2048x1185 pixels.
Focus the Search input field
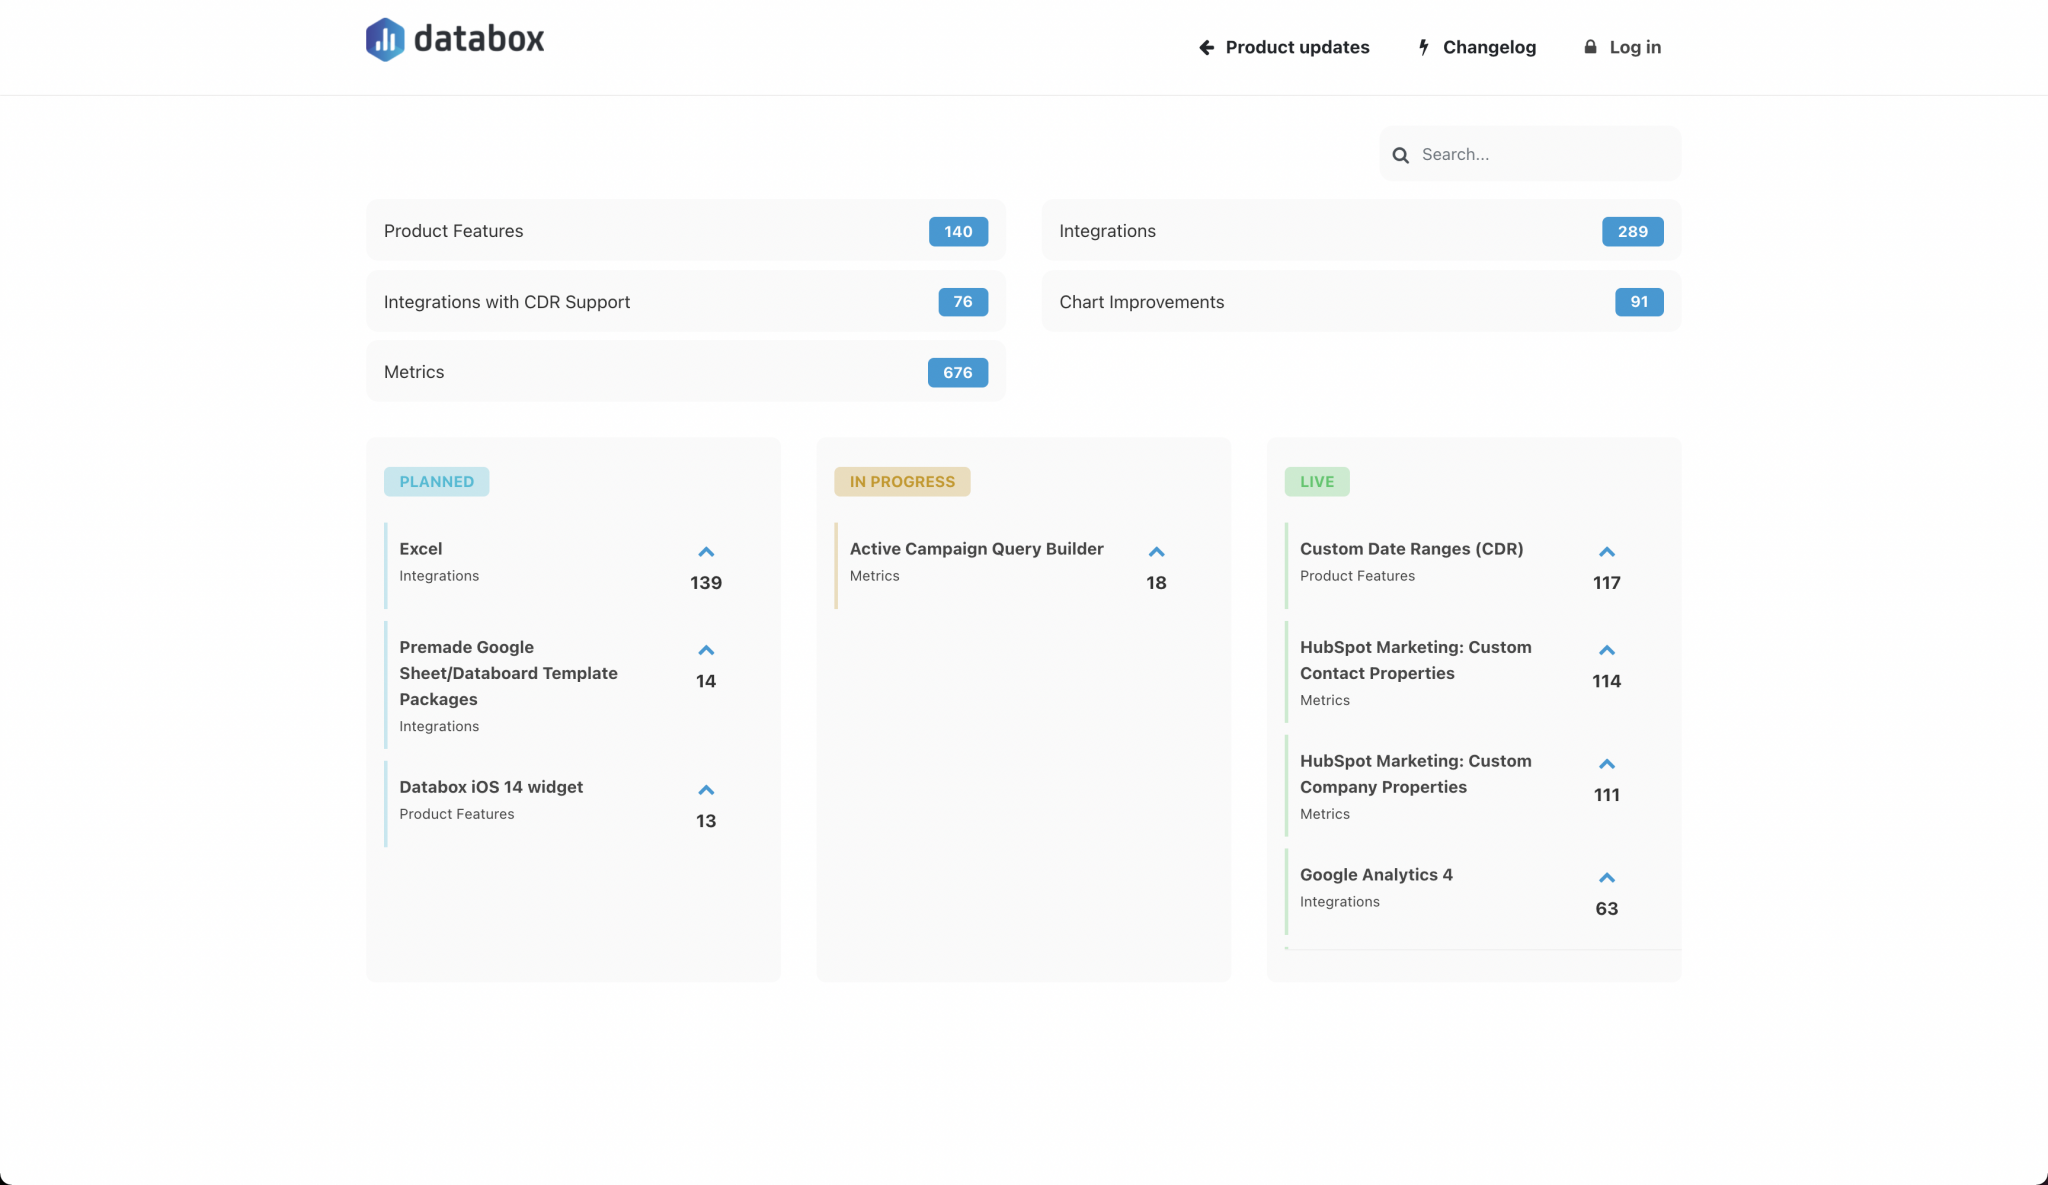pos(1530,154)
